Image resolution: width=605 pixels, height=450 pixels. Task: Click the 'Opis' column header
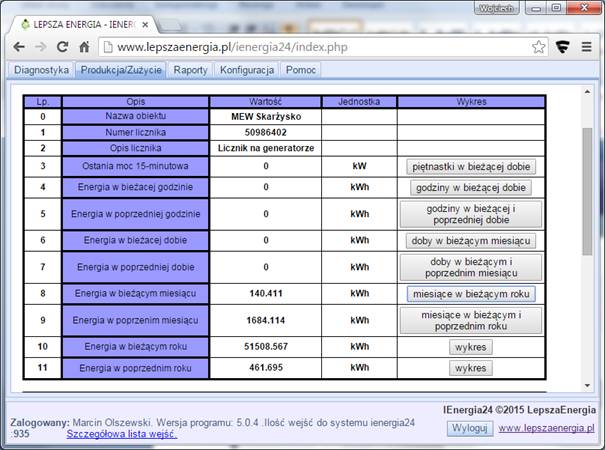135,102
